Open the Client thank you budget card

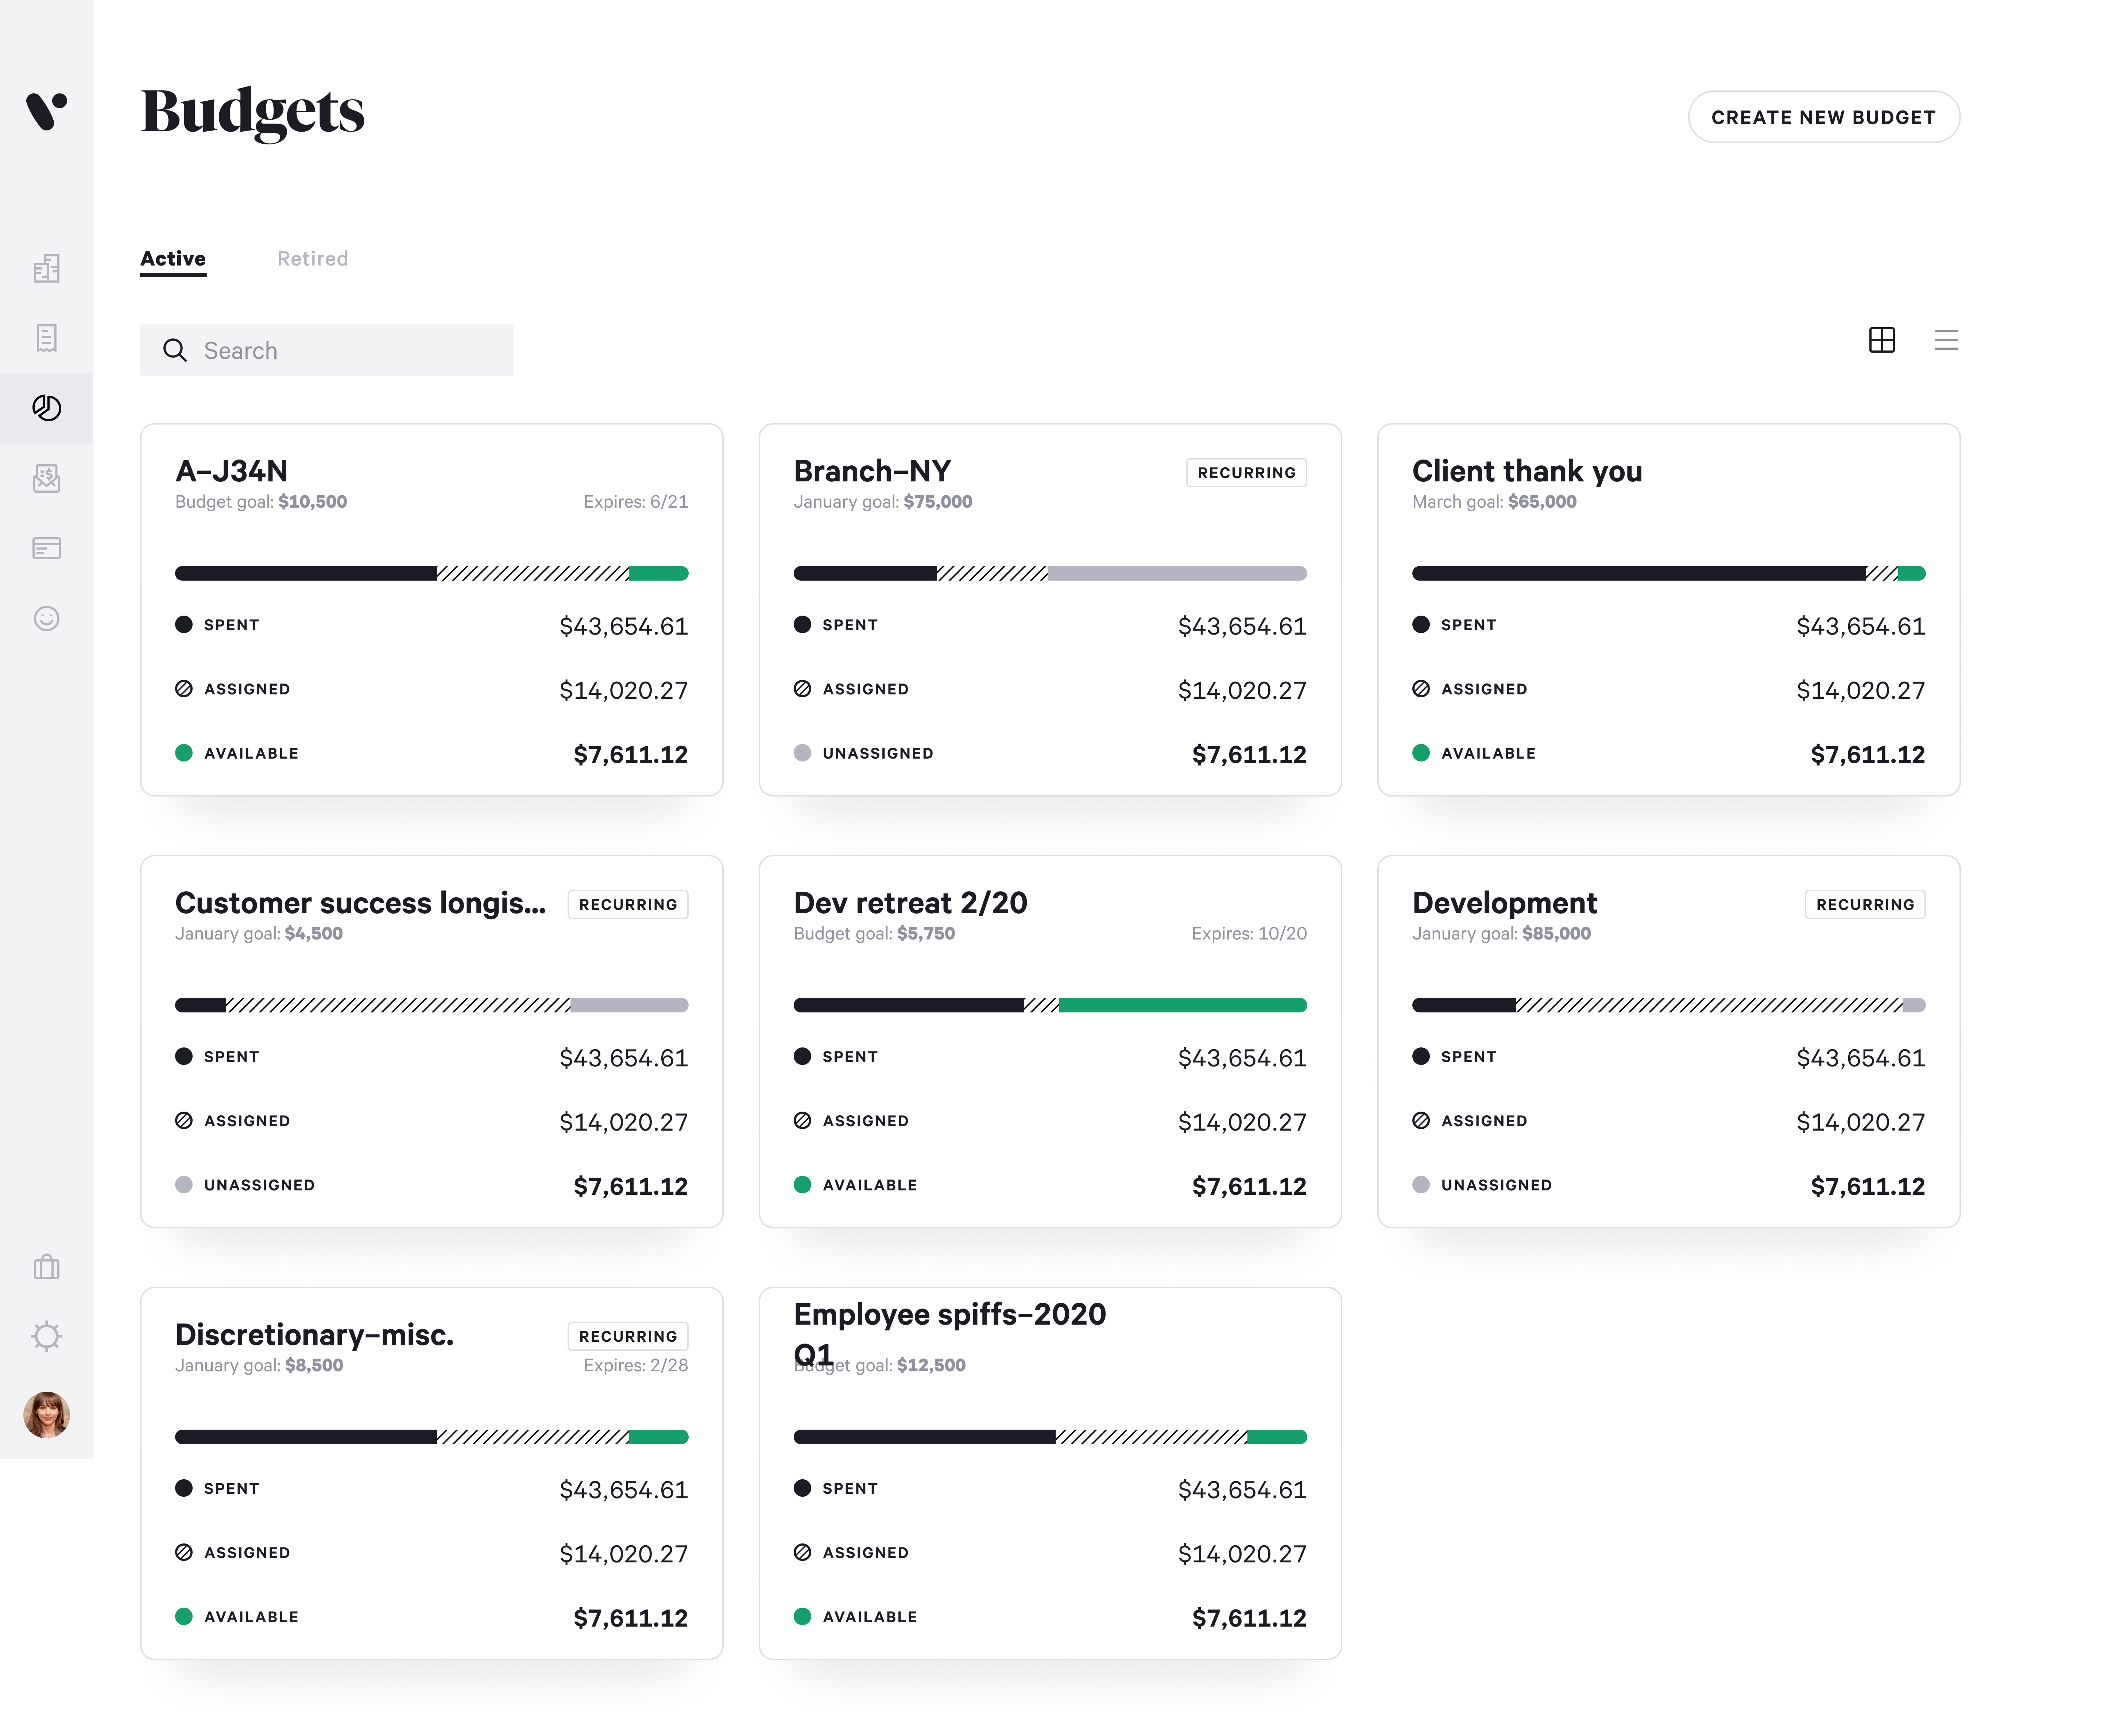point(1526,471)
